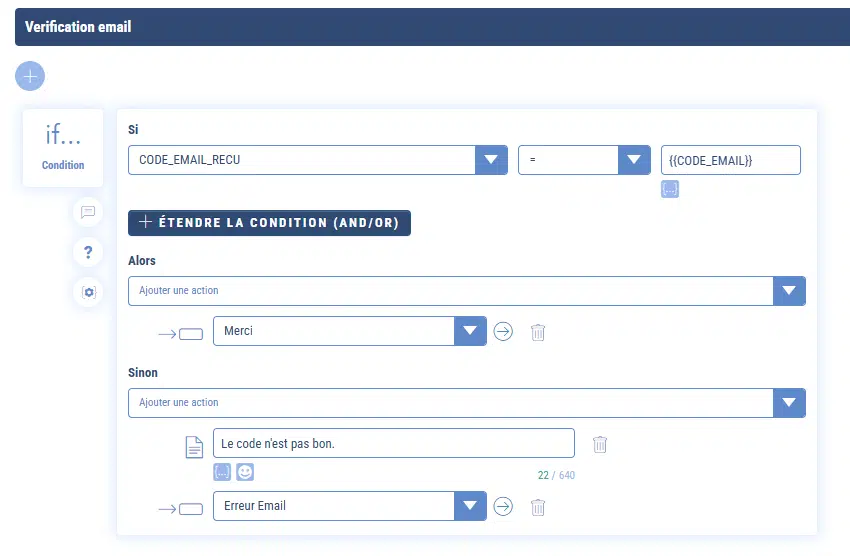Image resolution: width=850 pixels, height=556 pixels.
Task: Go to the Erreur Email sequence arrow
Action: (503, 506)
